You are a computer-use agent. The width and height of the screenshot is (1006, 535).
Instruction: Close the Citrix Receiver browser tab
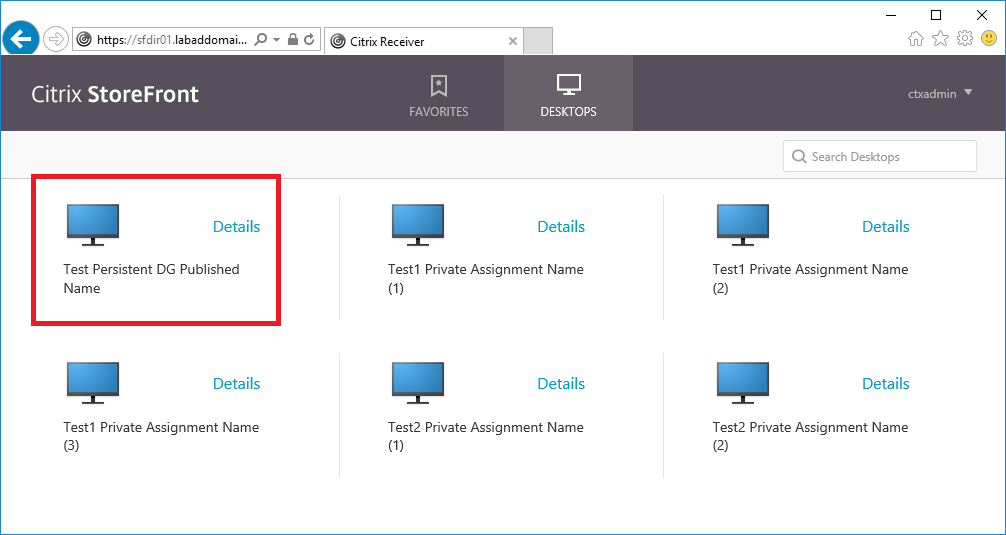click(x=513, y=41)
